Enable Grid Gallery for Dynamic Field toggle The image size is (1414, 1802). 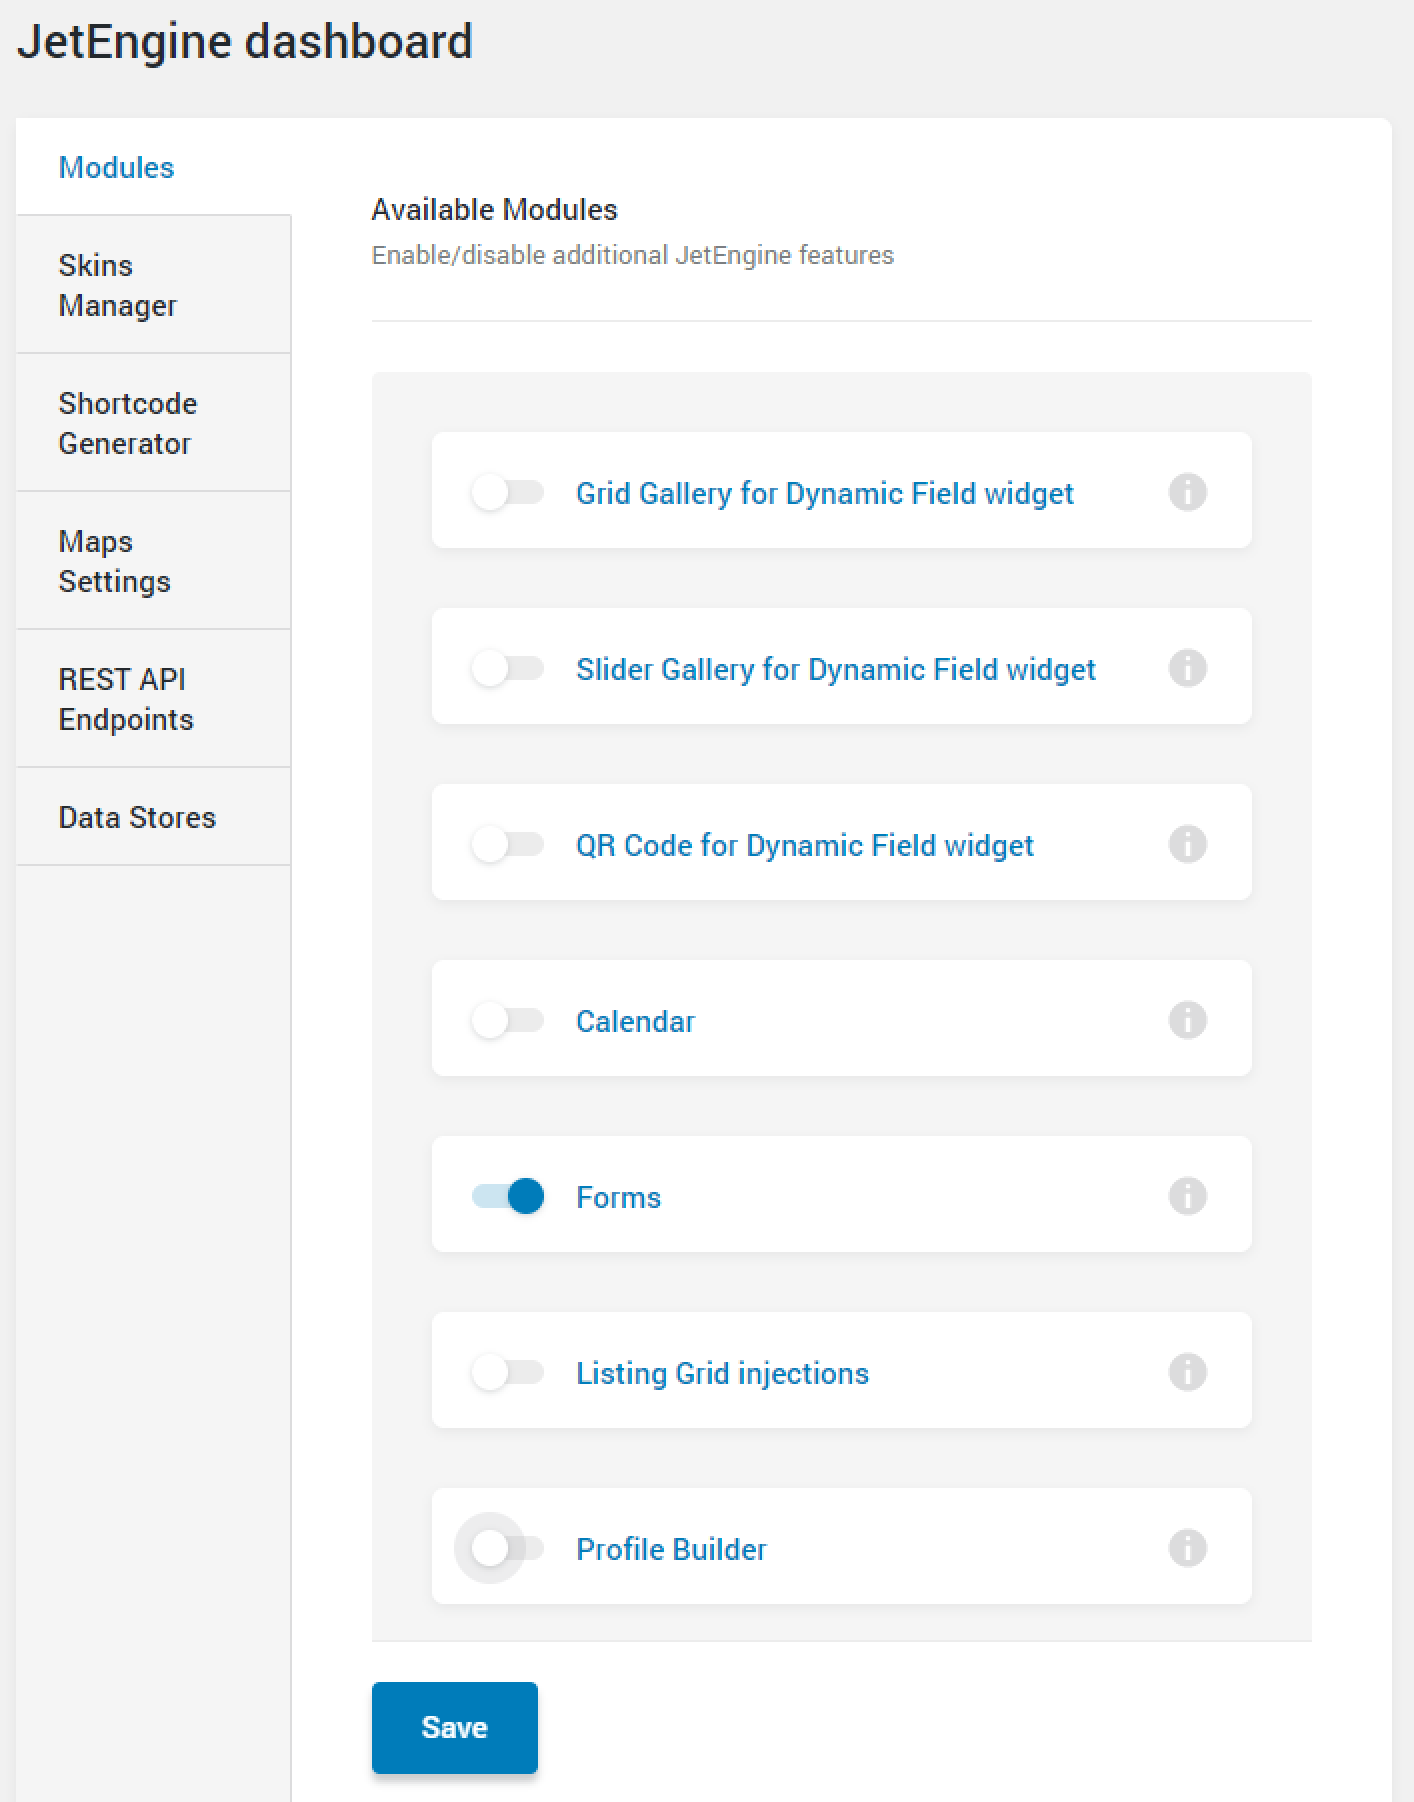(x=507, y=492)
